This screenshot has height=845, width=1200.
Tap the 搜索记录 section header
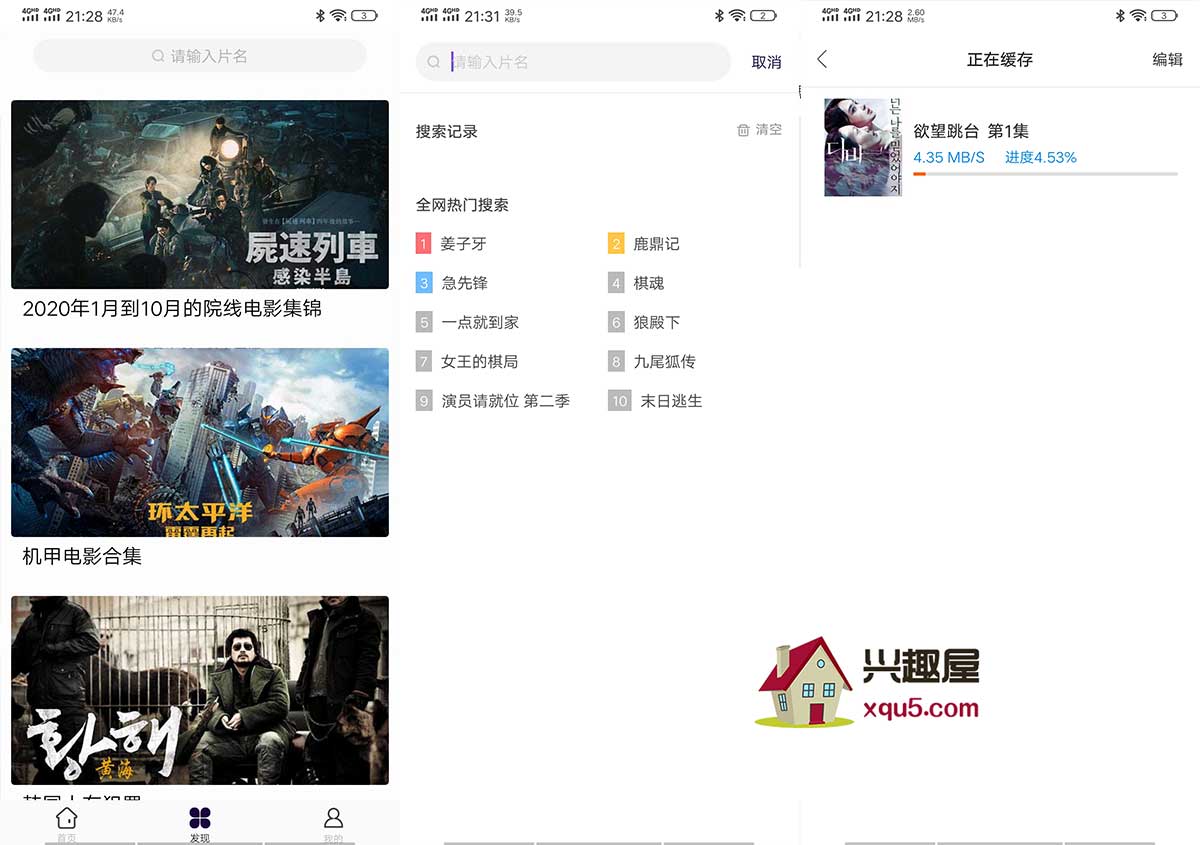[447, 131]
